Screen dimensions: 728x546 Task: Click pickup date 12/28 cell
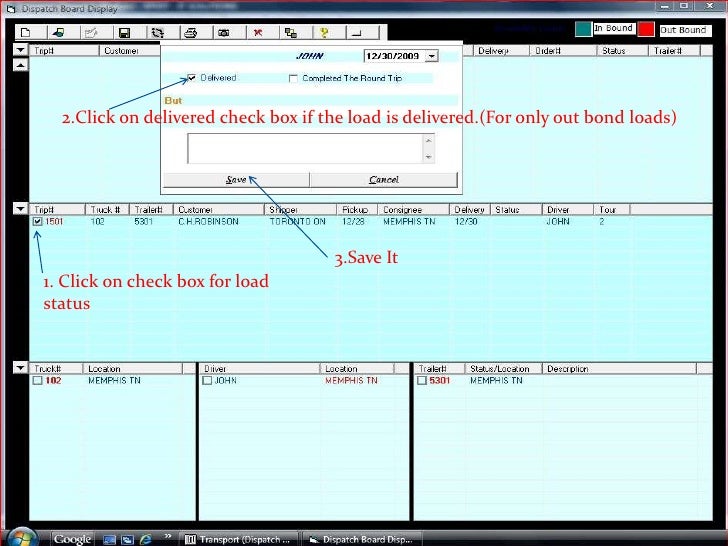(353, 222)
